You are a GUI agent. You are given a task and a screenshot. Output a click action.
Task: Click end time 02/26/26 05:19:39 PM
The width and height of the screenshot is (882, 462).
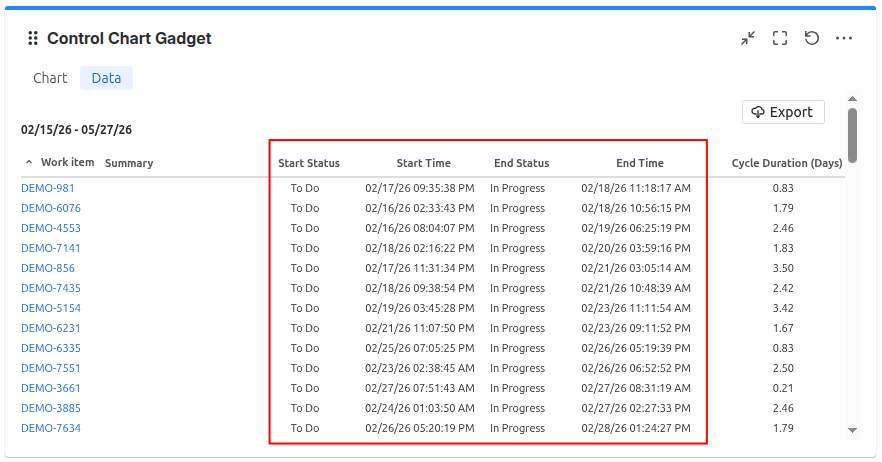click(636, 348)
